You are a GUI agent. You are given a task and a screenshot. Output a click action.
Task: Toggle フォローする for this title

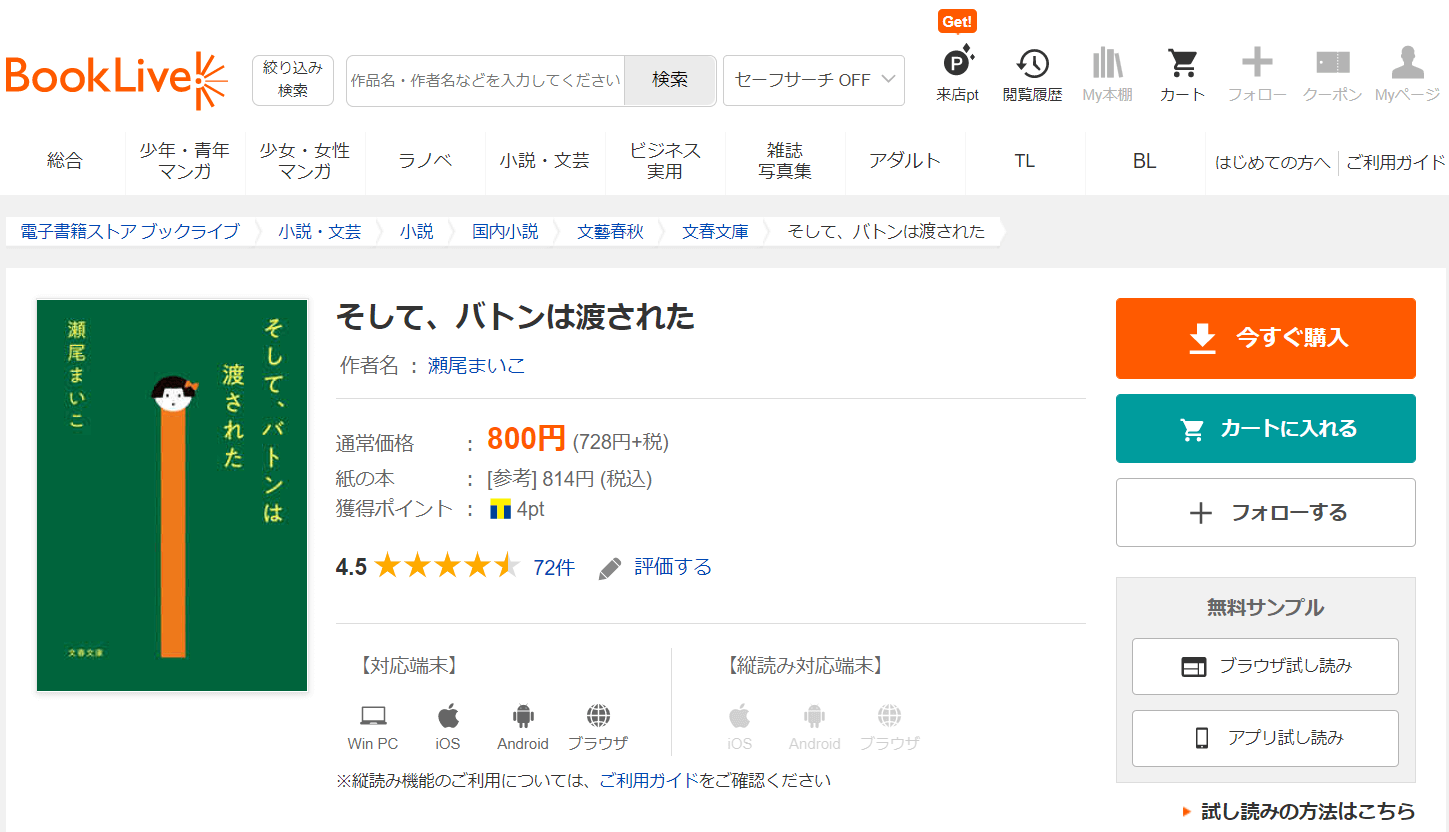pos(1265,513)
